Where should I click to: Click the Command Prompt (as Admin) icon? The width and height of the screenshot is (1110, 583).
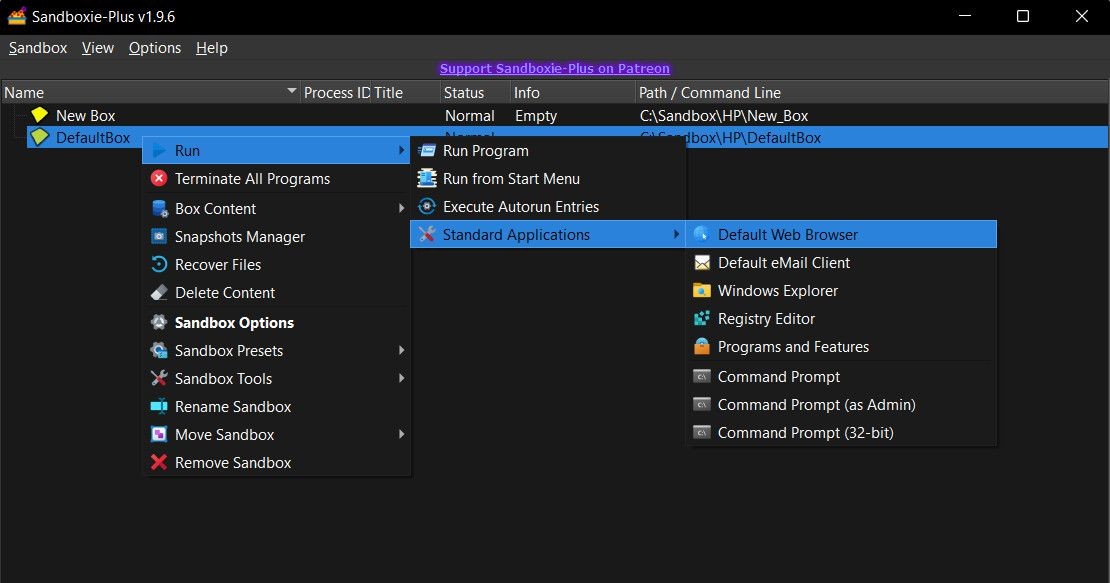click(702, 405)
